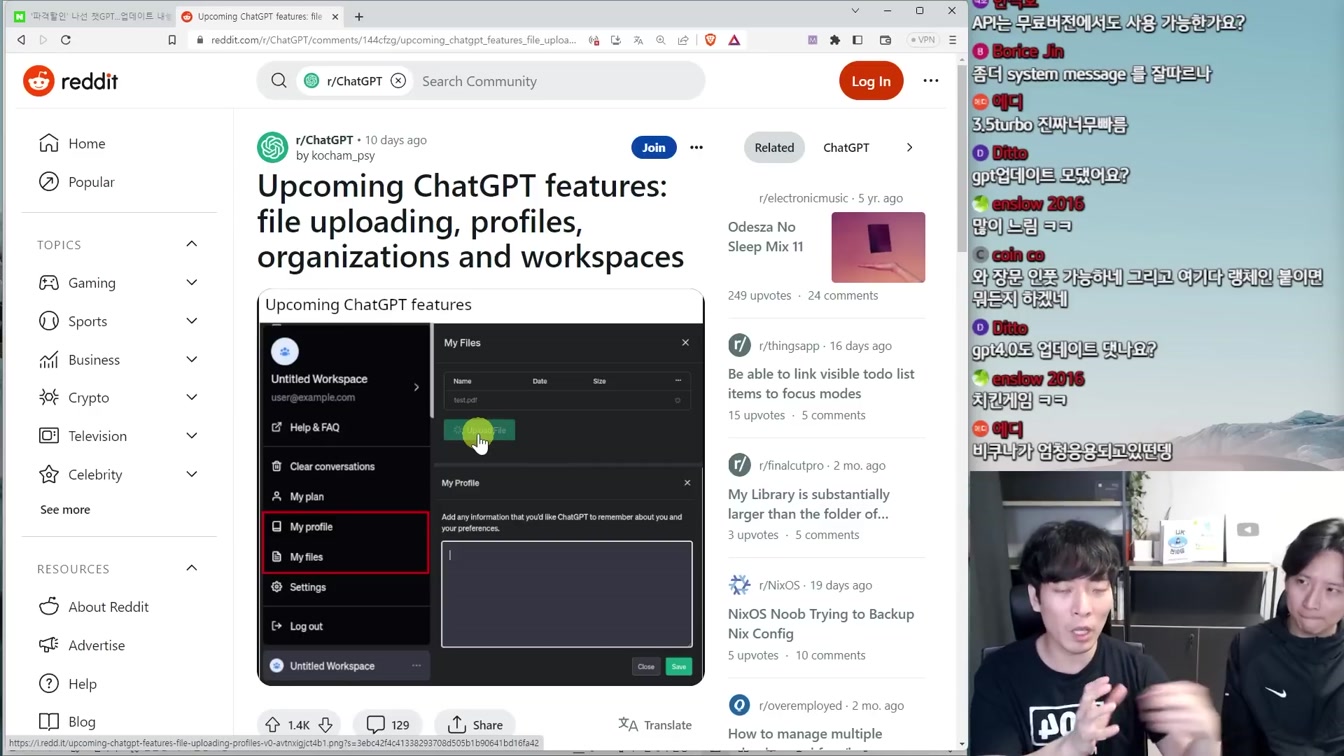This screenshot has height=756, width=1344.
Task: Open r/thingsapp todo list post
Action: click(x=821, y=383)
